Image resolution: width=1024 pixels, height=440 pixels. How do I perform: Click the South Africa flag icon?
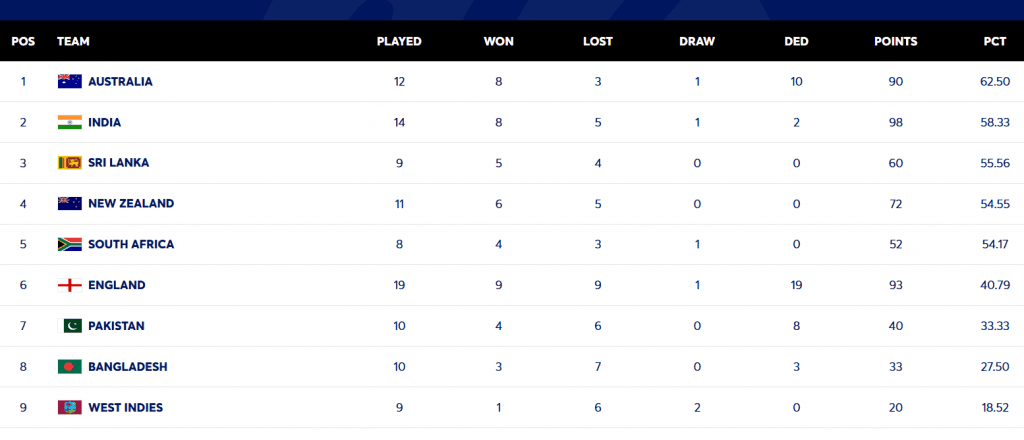pyautogui.click(x=70, y=244)
